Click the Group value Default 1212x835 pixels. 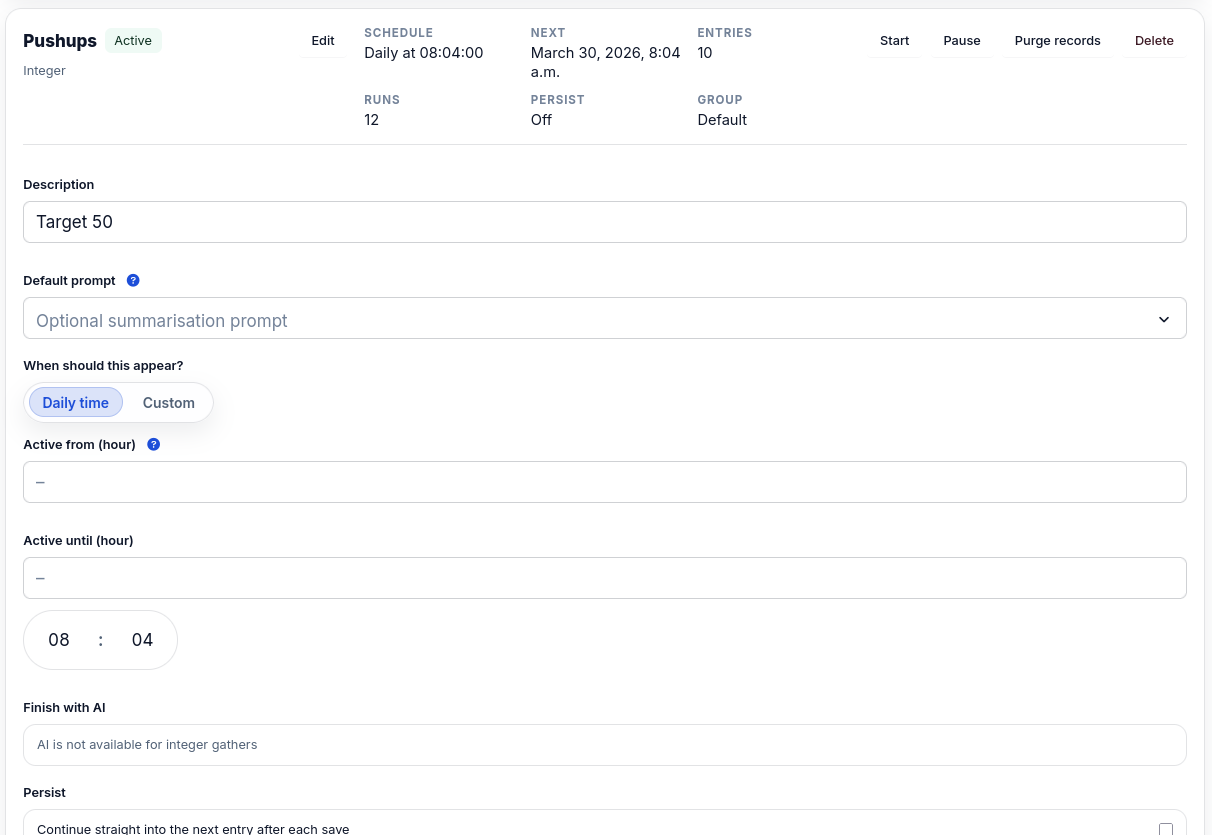pos(722,120)
